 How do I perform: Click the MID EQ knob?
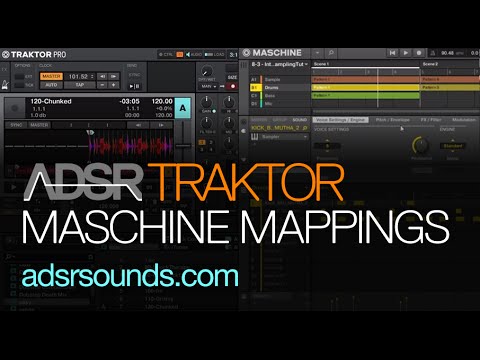(x=229, y=123)
